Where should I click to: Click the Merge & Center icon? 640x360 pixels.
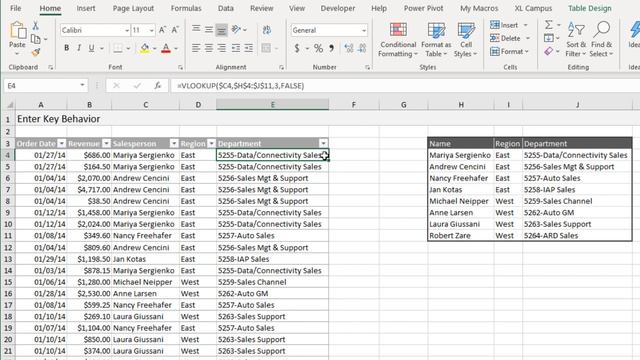click(266, 48)
